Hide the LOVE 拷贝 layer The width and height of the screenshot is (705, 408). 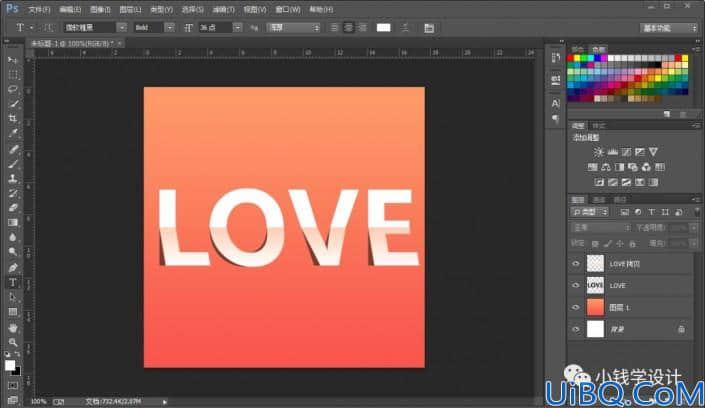576,264
